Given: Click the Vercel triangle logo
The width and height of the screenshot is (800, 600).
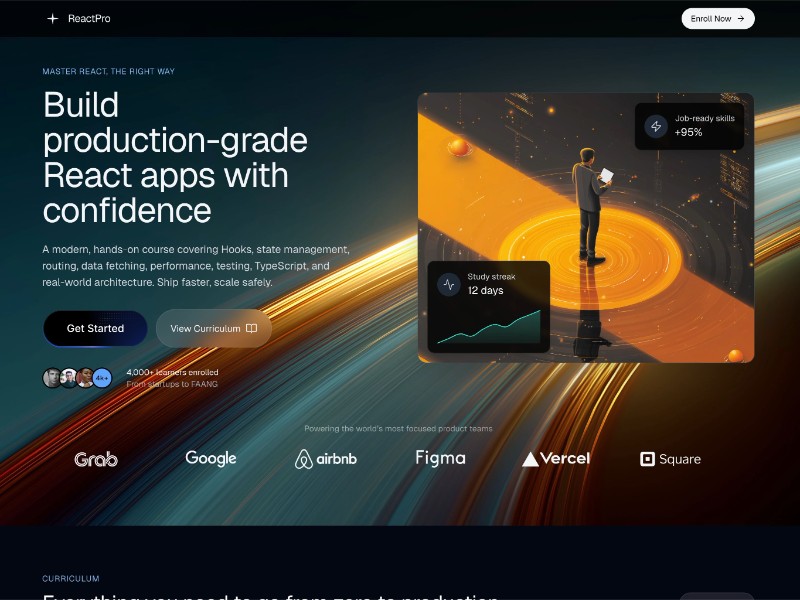Looking at the screenshot, I should tap(529, 458).
